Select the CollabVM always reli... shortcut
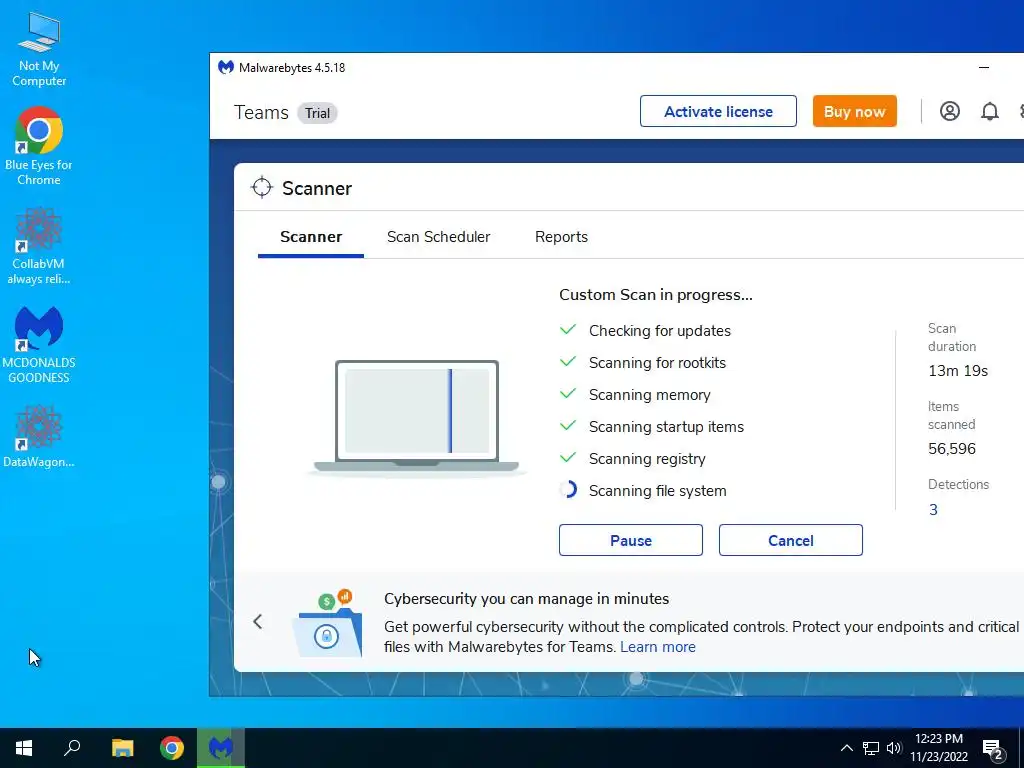This screenshot has height=768, width=1024. pos(39,246)
